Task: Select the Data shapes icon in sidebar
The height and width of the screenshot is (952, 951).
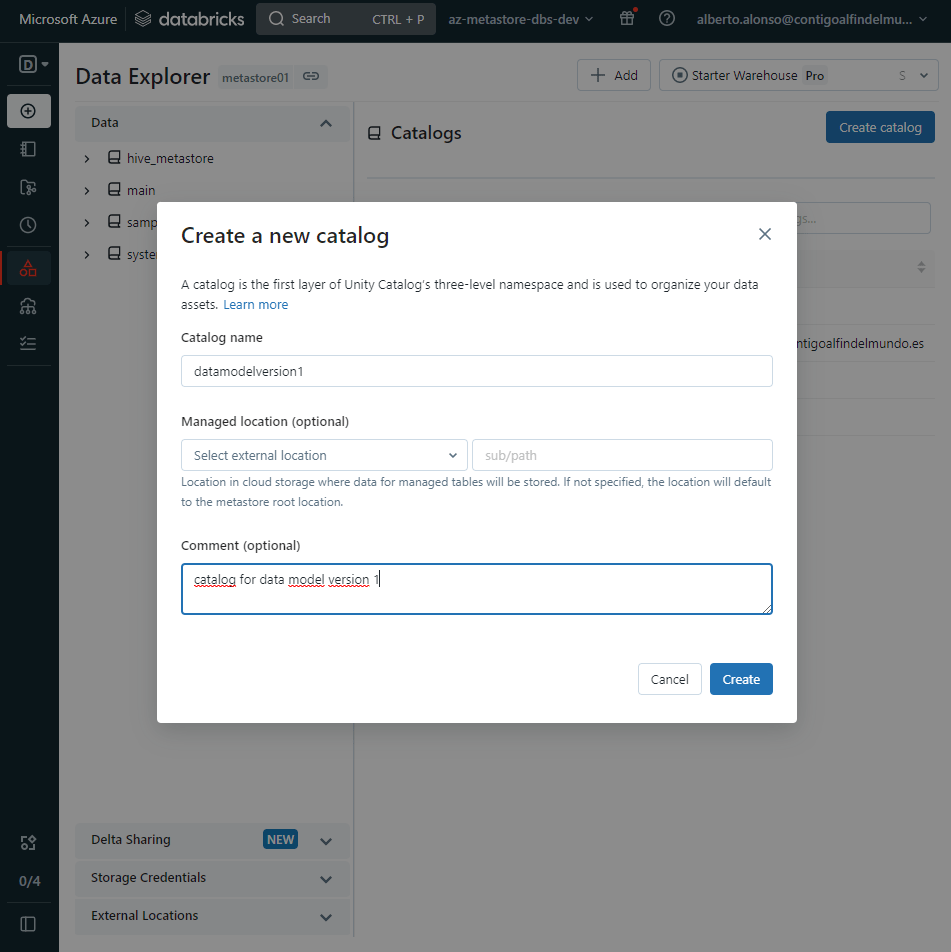Action: click(x=28, y=268)
